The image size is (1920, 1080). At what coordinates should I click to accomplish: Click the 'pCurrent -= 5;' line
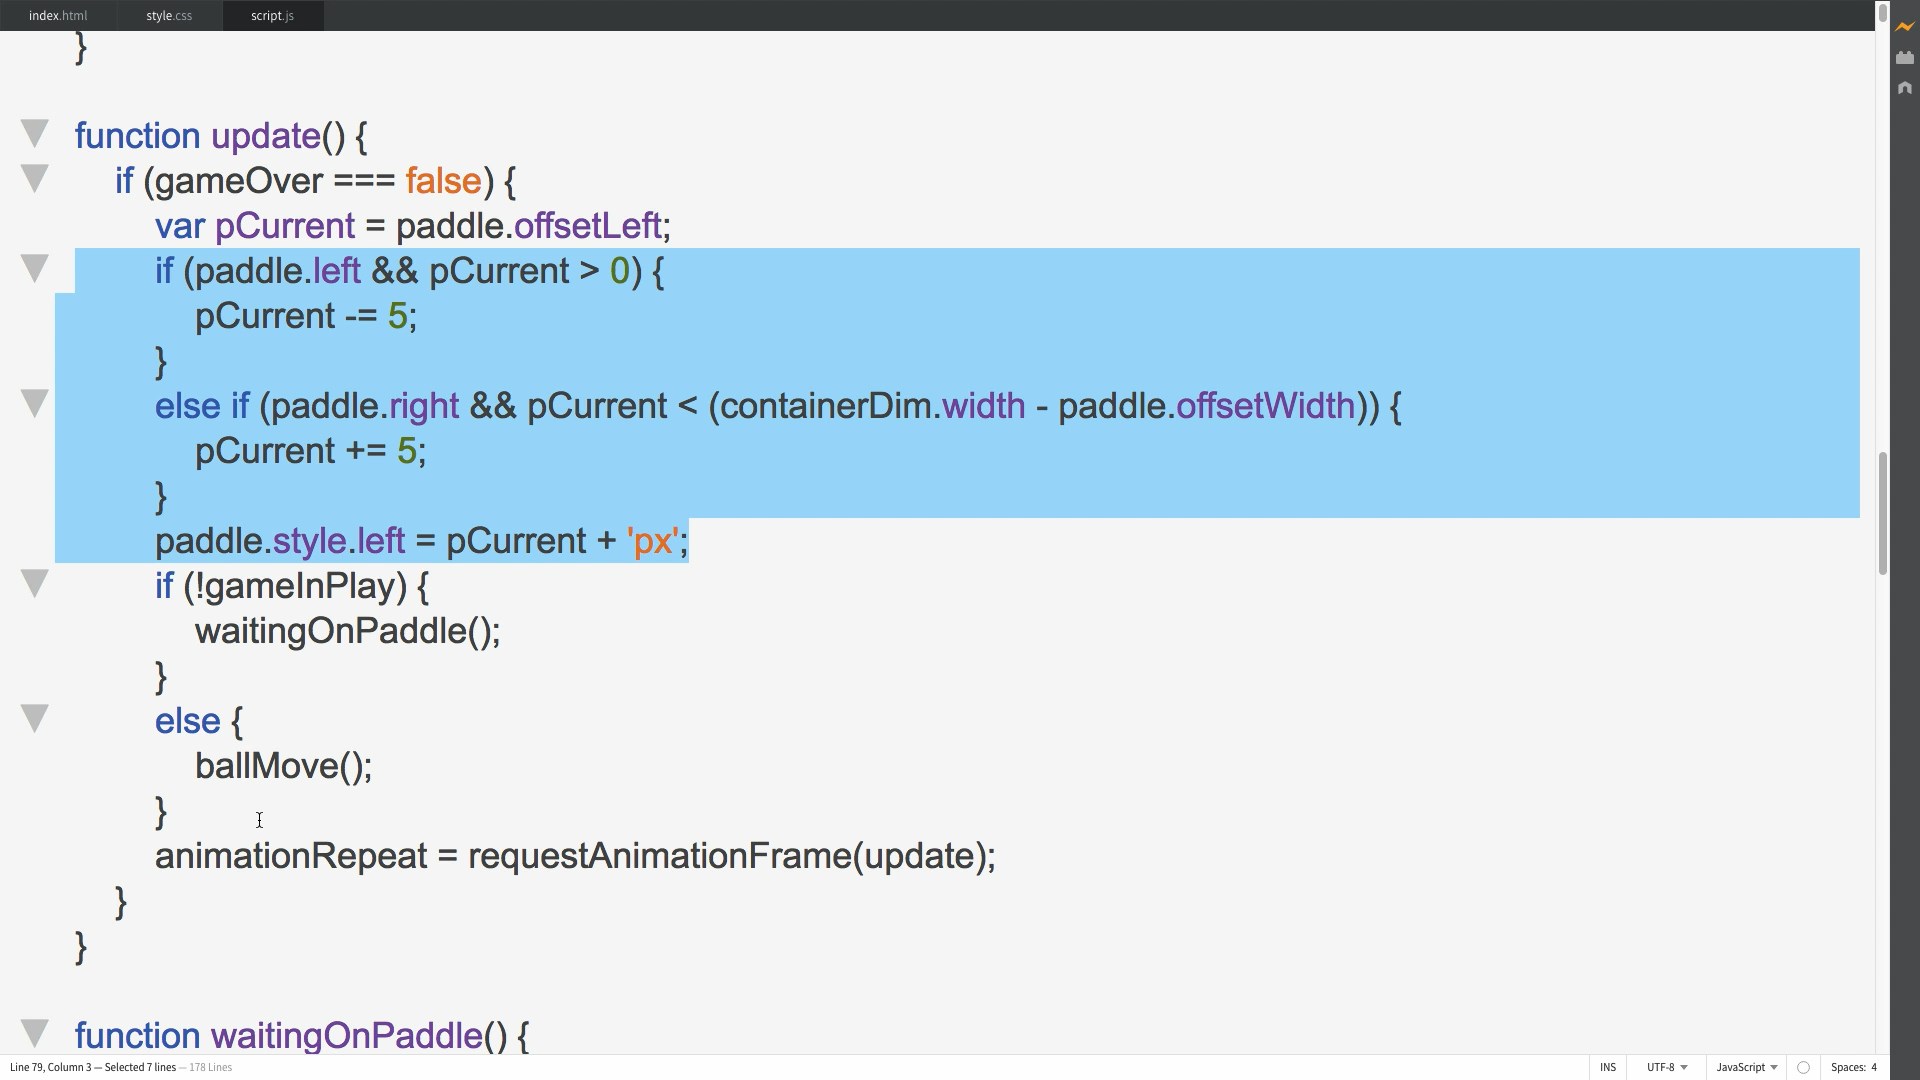tap(305, 316)
